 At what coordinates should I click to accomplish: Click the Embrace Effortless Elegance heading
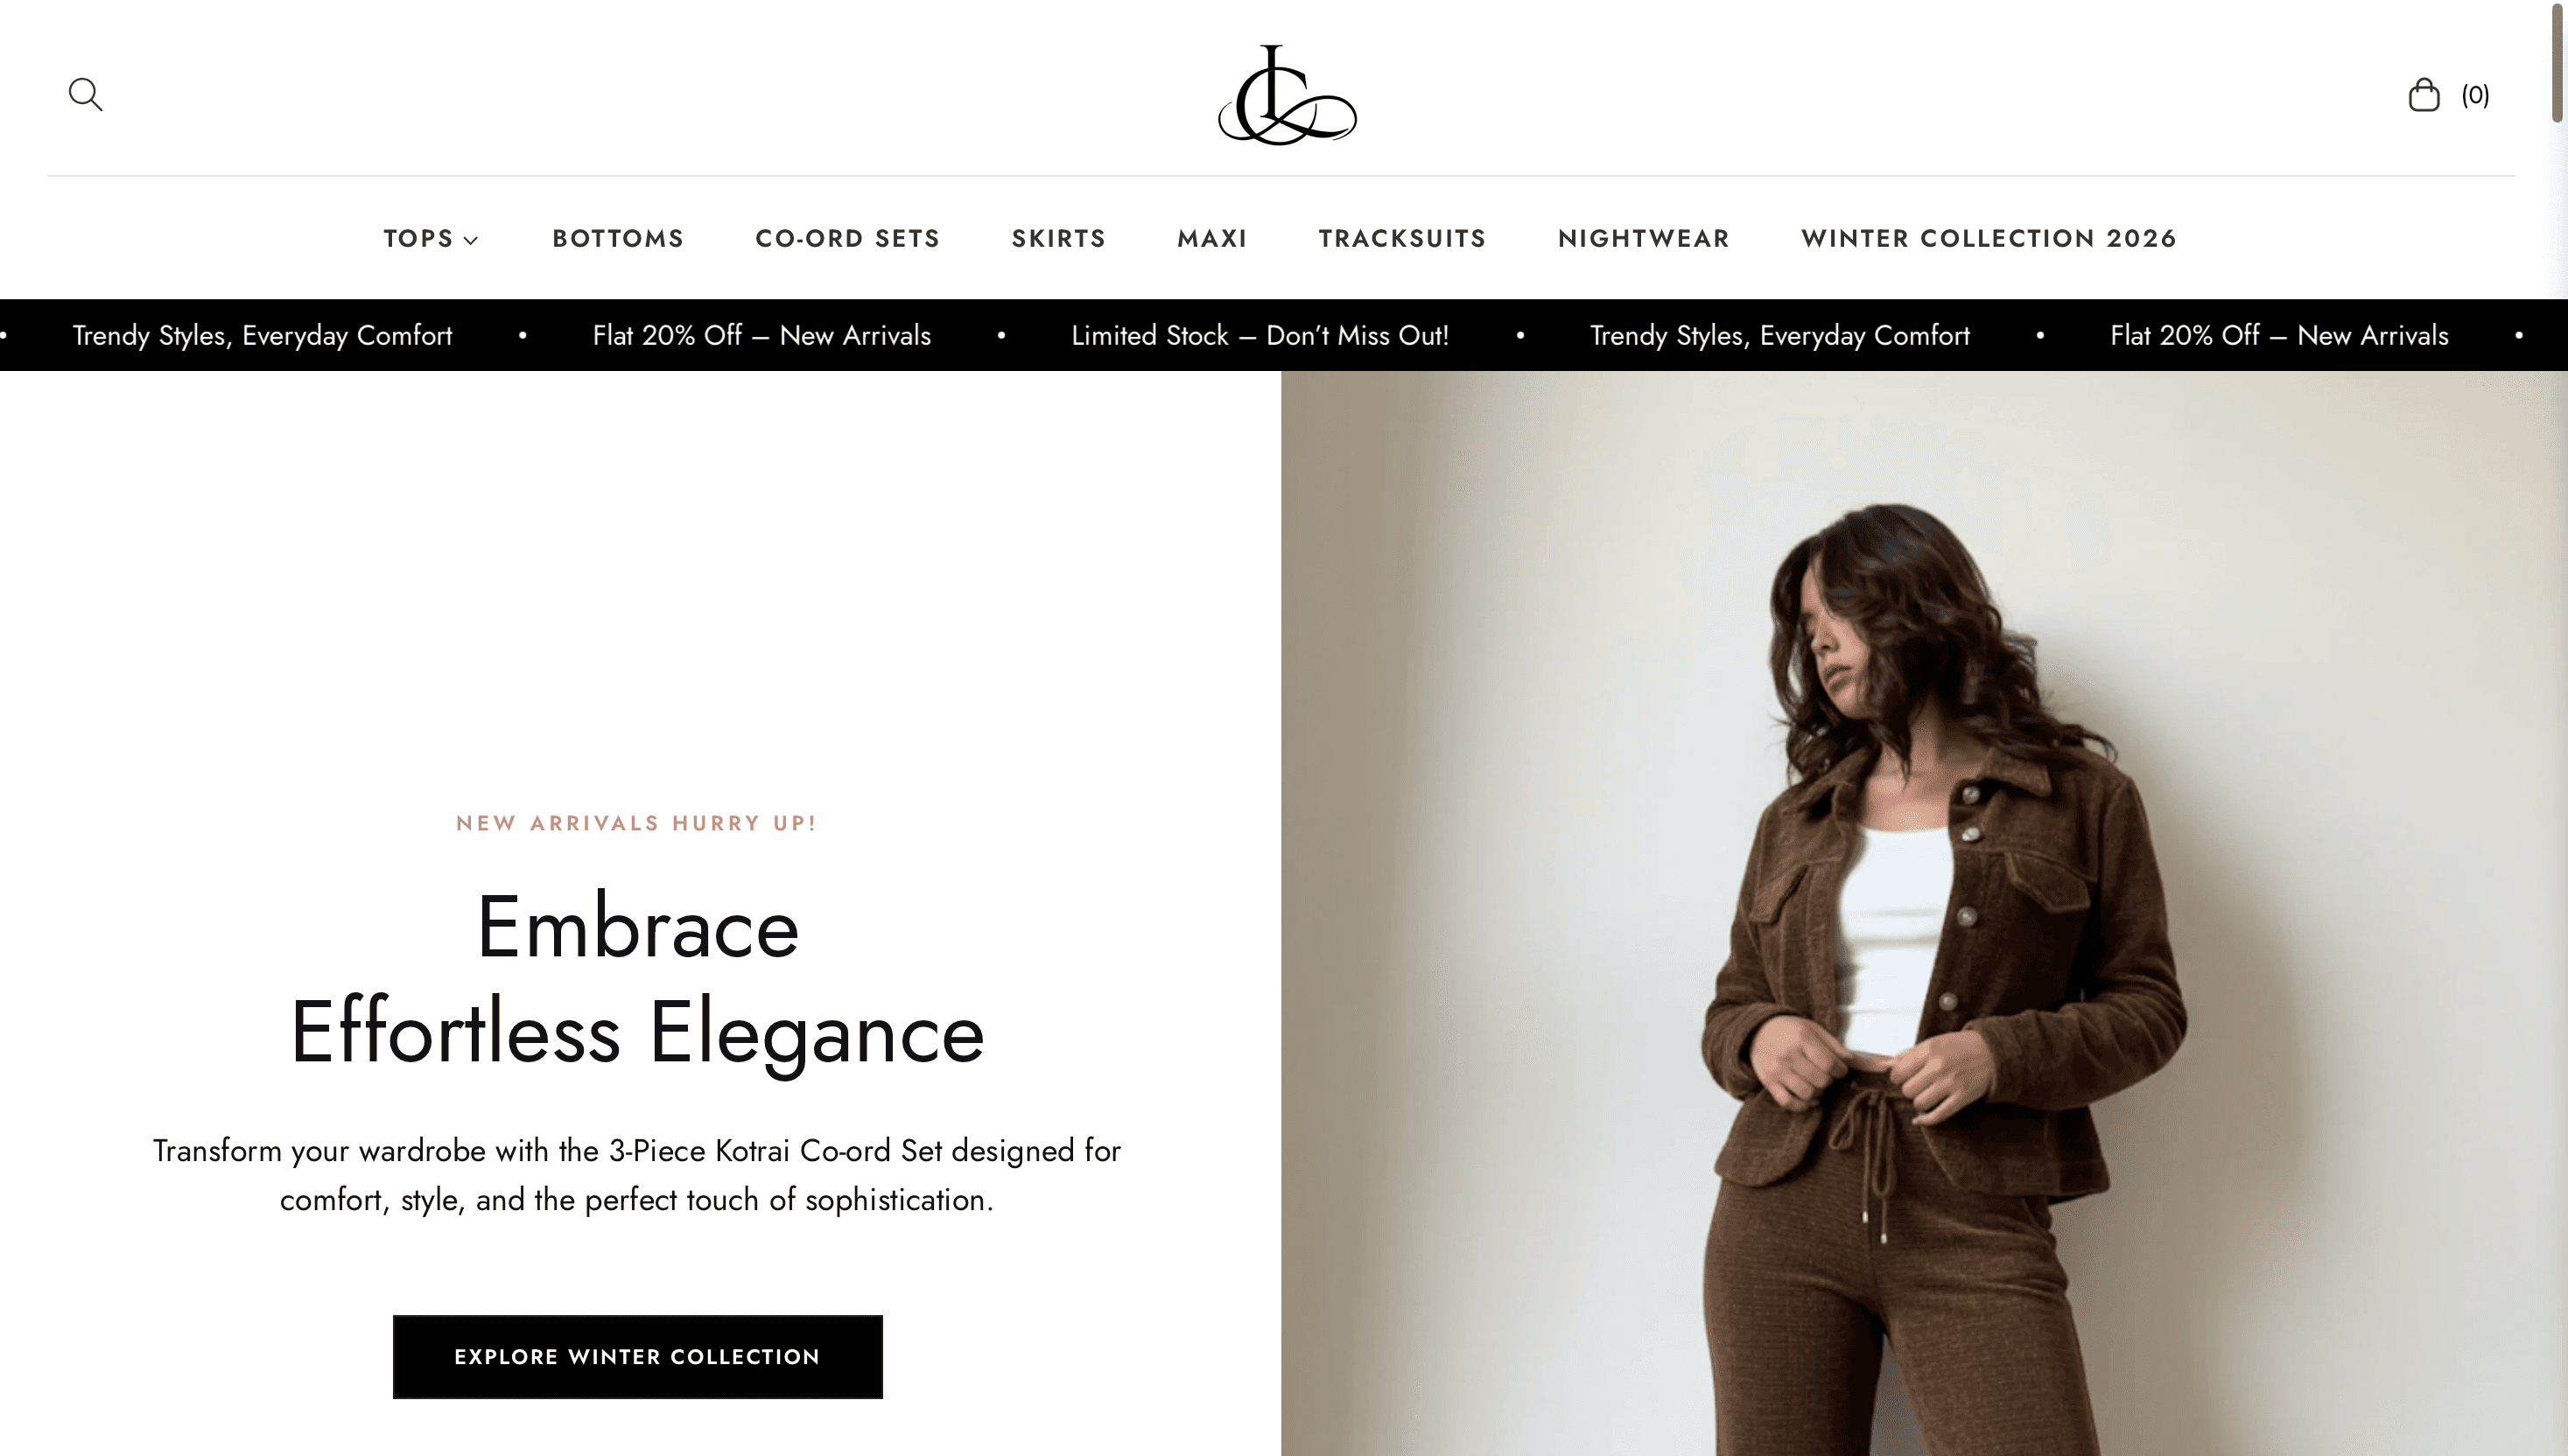point(637,980)
